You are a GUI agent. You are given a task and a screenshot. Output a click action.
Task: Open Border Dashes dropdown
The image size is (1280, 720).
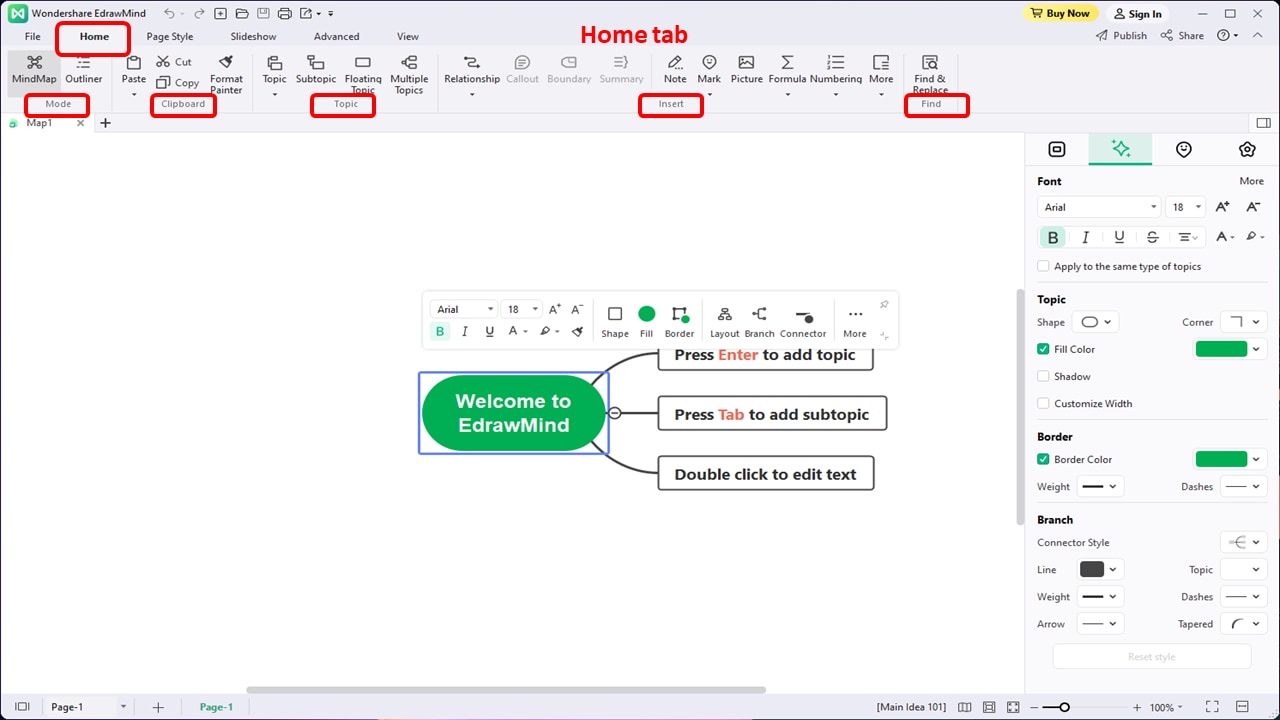(1243, 486)
